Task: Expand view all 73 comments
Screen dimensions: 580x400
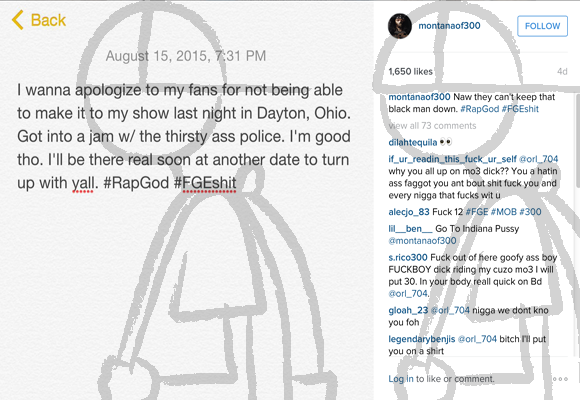Action: coord(432,126)
